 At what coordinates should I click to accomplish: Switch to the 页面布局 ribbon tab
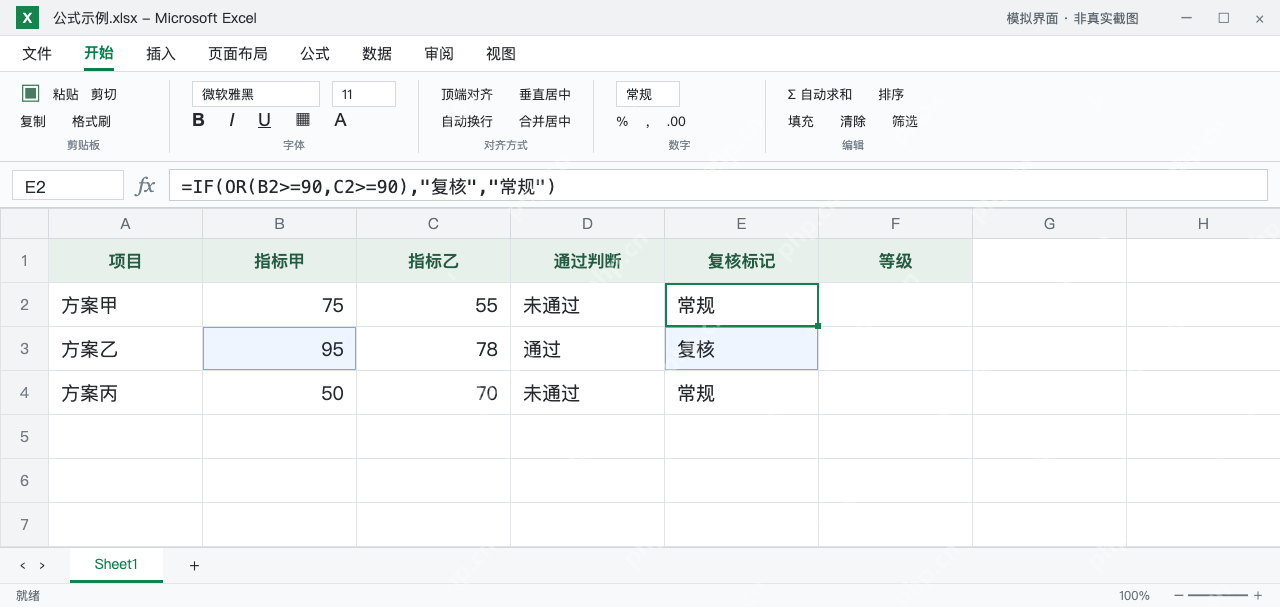tap(238, 54)
